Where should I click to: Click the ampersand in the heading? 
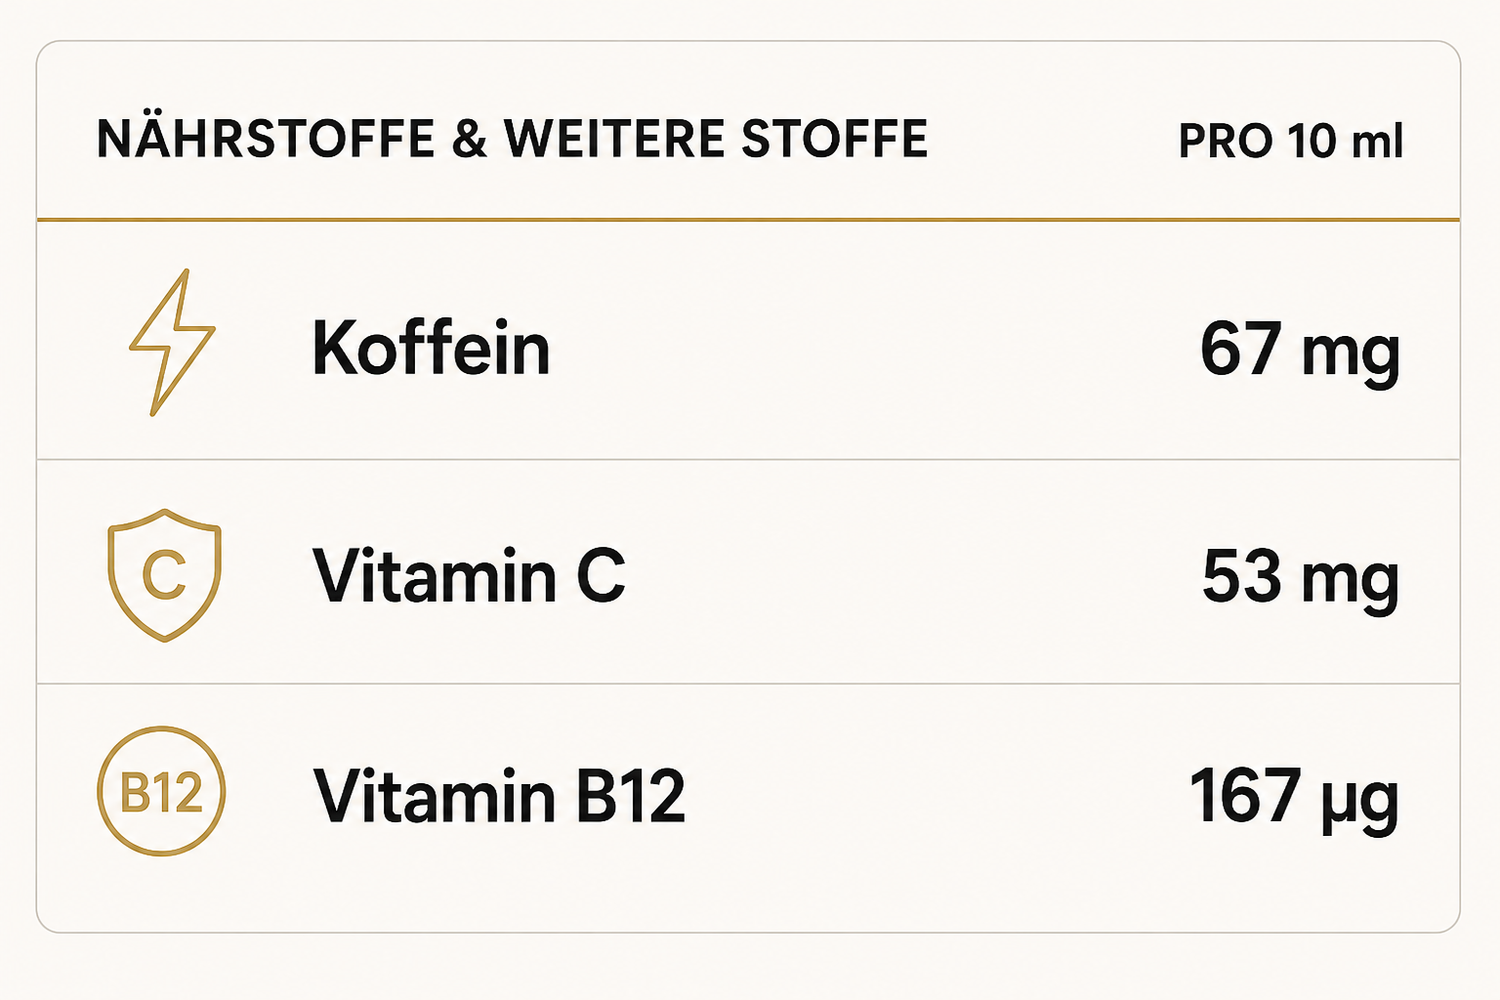pos(469,140)
